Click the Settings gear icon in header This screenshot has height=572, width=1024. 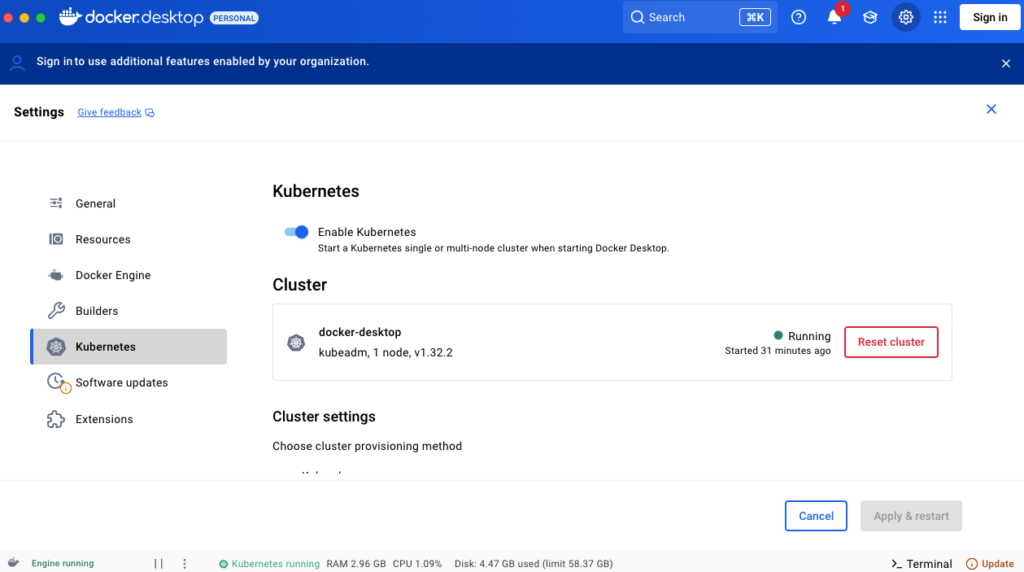(906, 18)
